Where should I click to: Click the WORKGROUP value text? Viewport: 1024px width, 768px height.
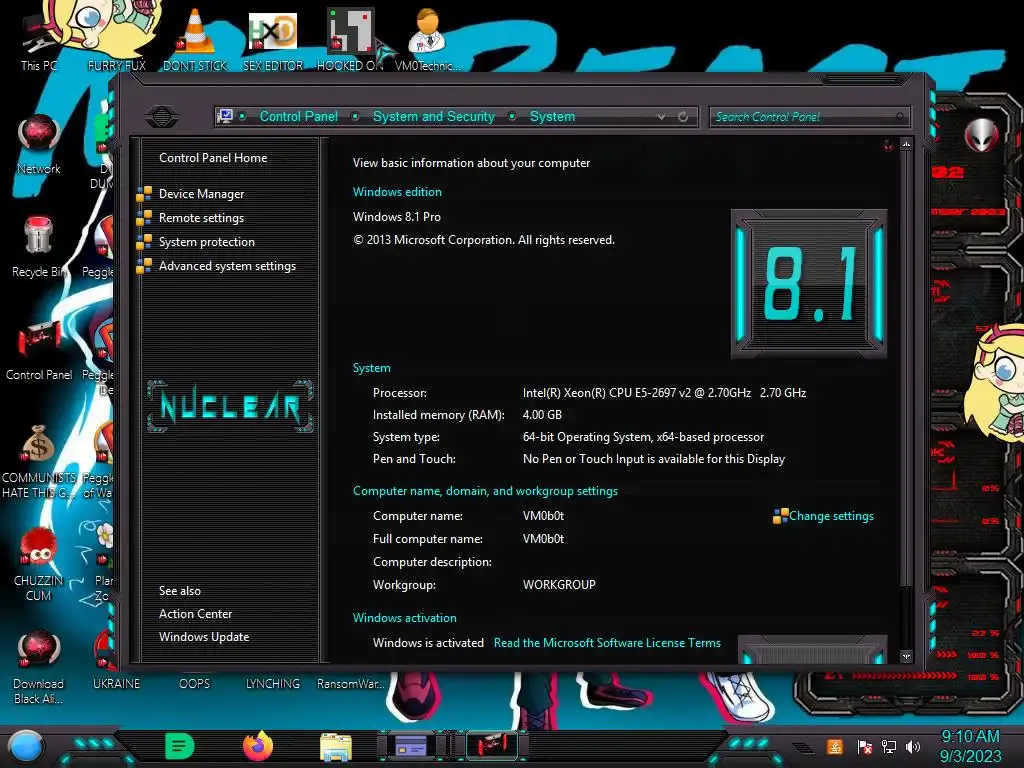559,584
